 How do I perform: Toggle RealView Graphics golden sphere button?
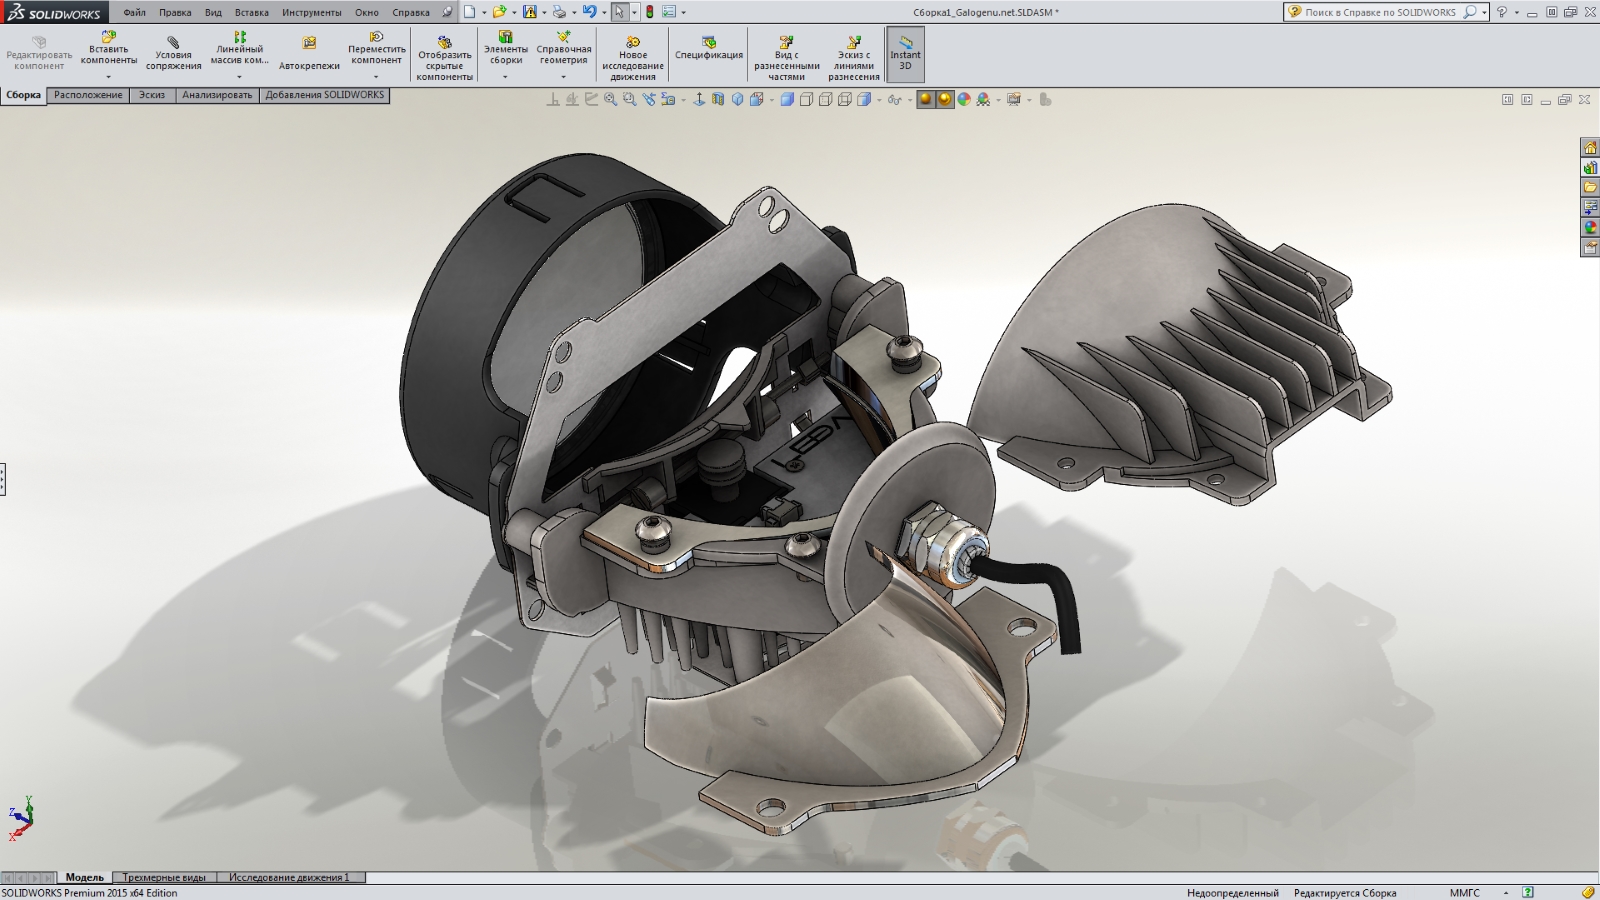[926, 99]
